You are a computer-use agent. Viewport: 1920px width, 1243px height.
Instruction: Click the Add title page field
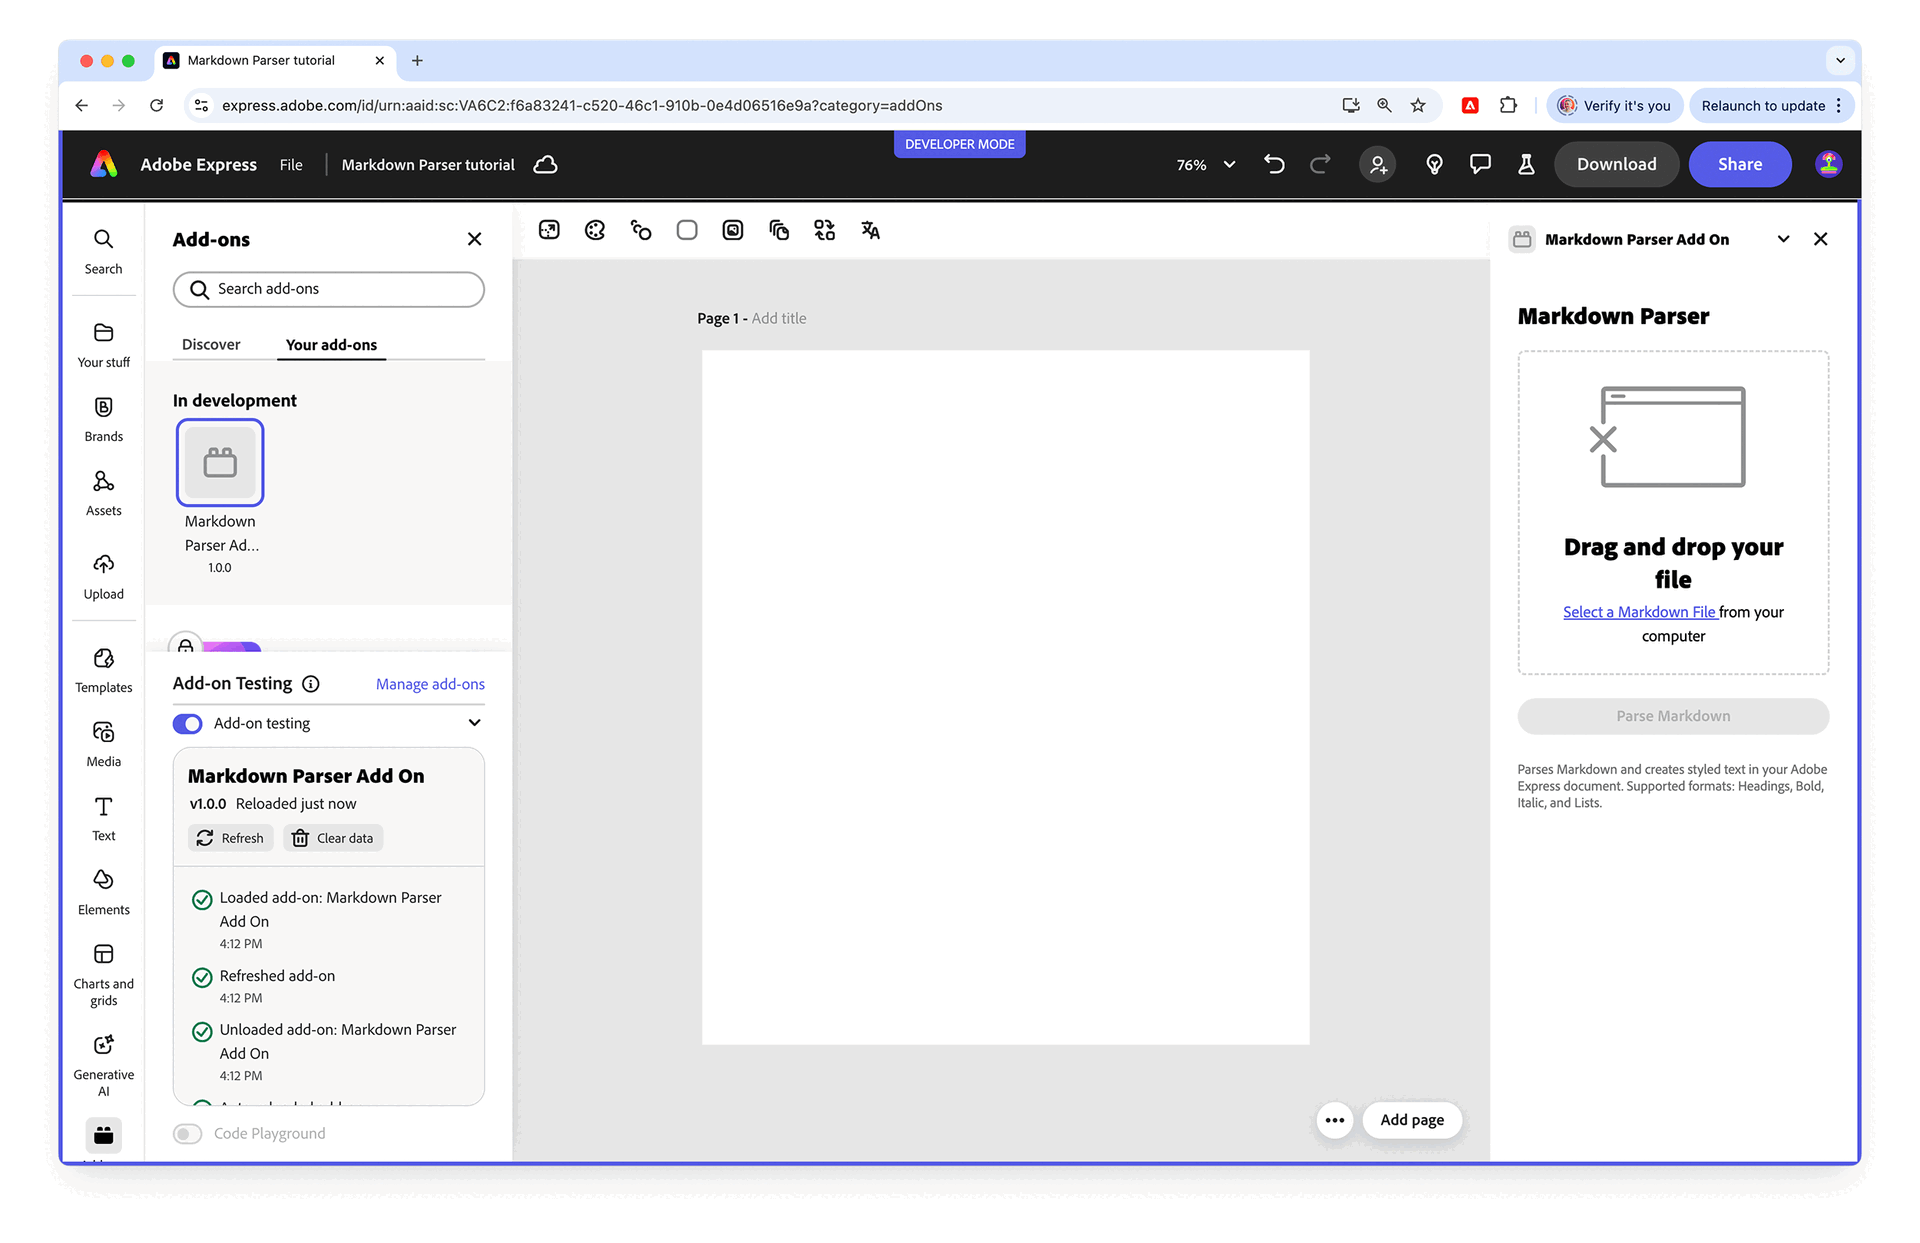(x=779, y=318)
